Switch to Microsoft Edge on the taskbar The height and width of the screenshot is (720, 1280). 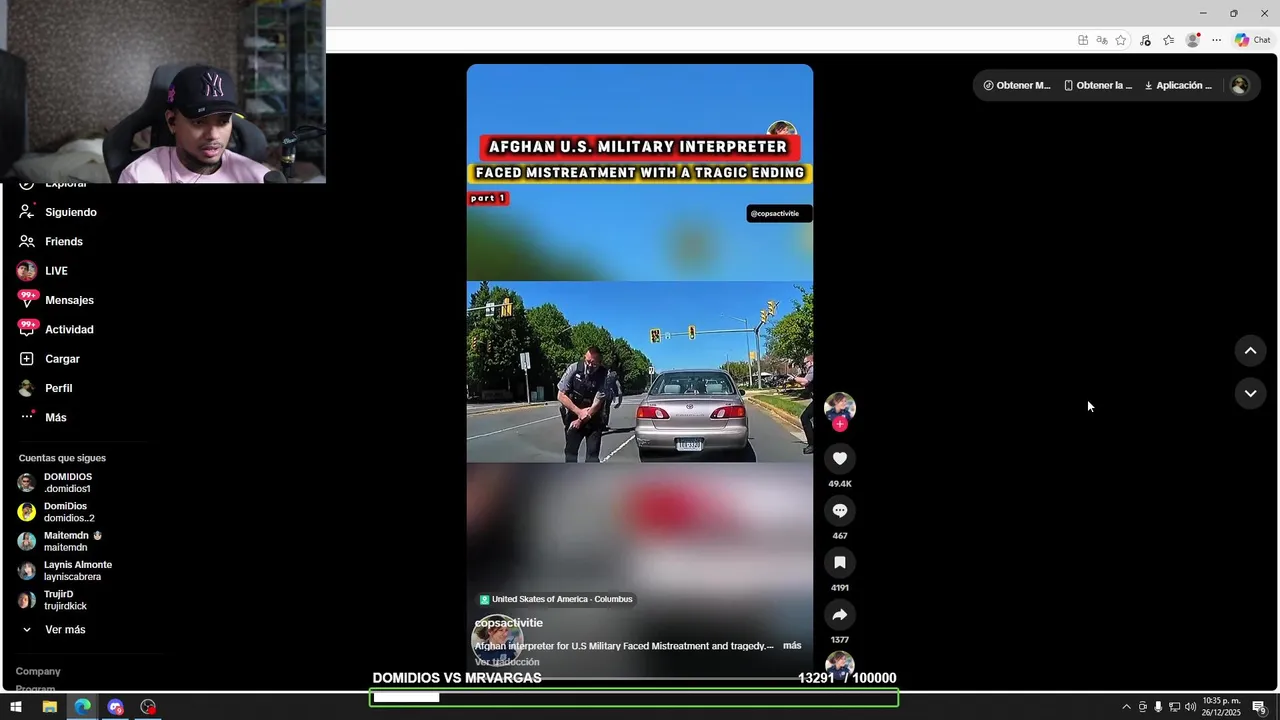tap(82, 707)
